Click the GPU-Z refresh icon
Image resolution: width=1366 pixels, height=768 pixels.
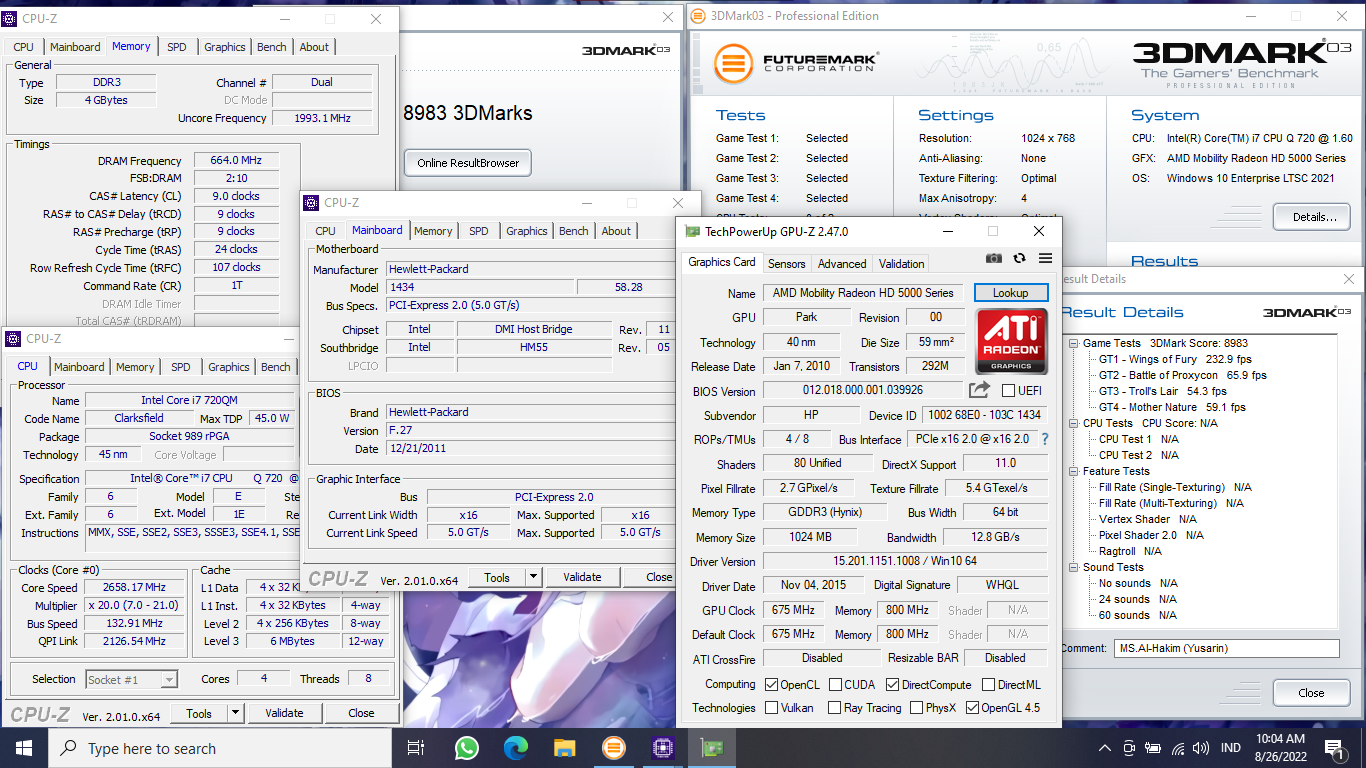pyautogui.click(x=1019, y=258)
